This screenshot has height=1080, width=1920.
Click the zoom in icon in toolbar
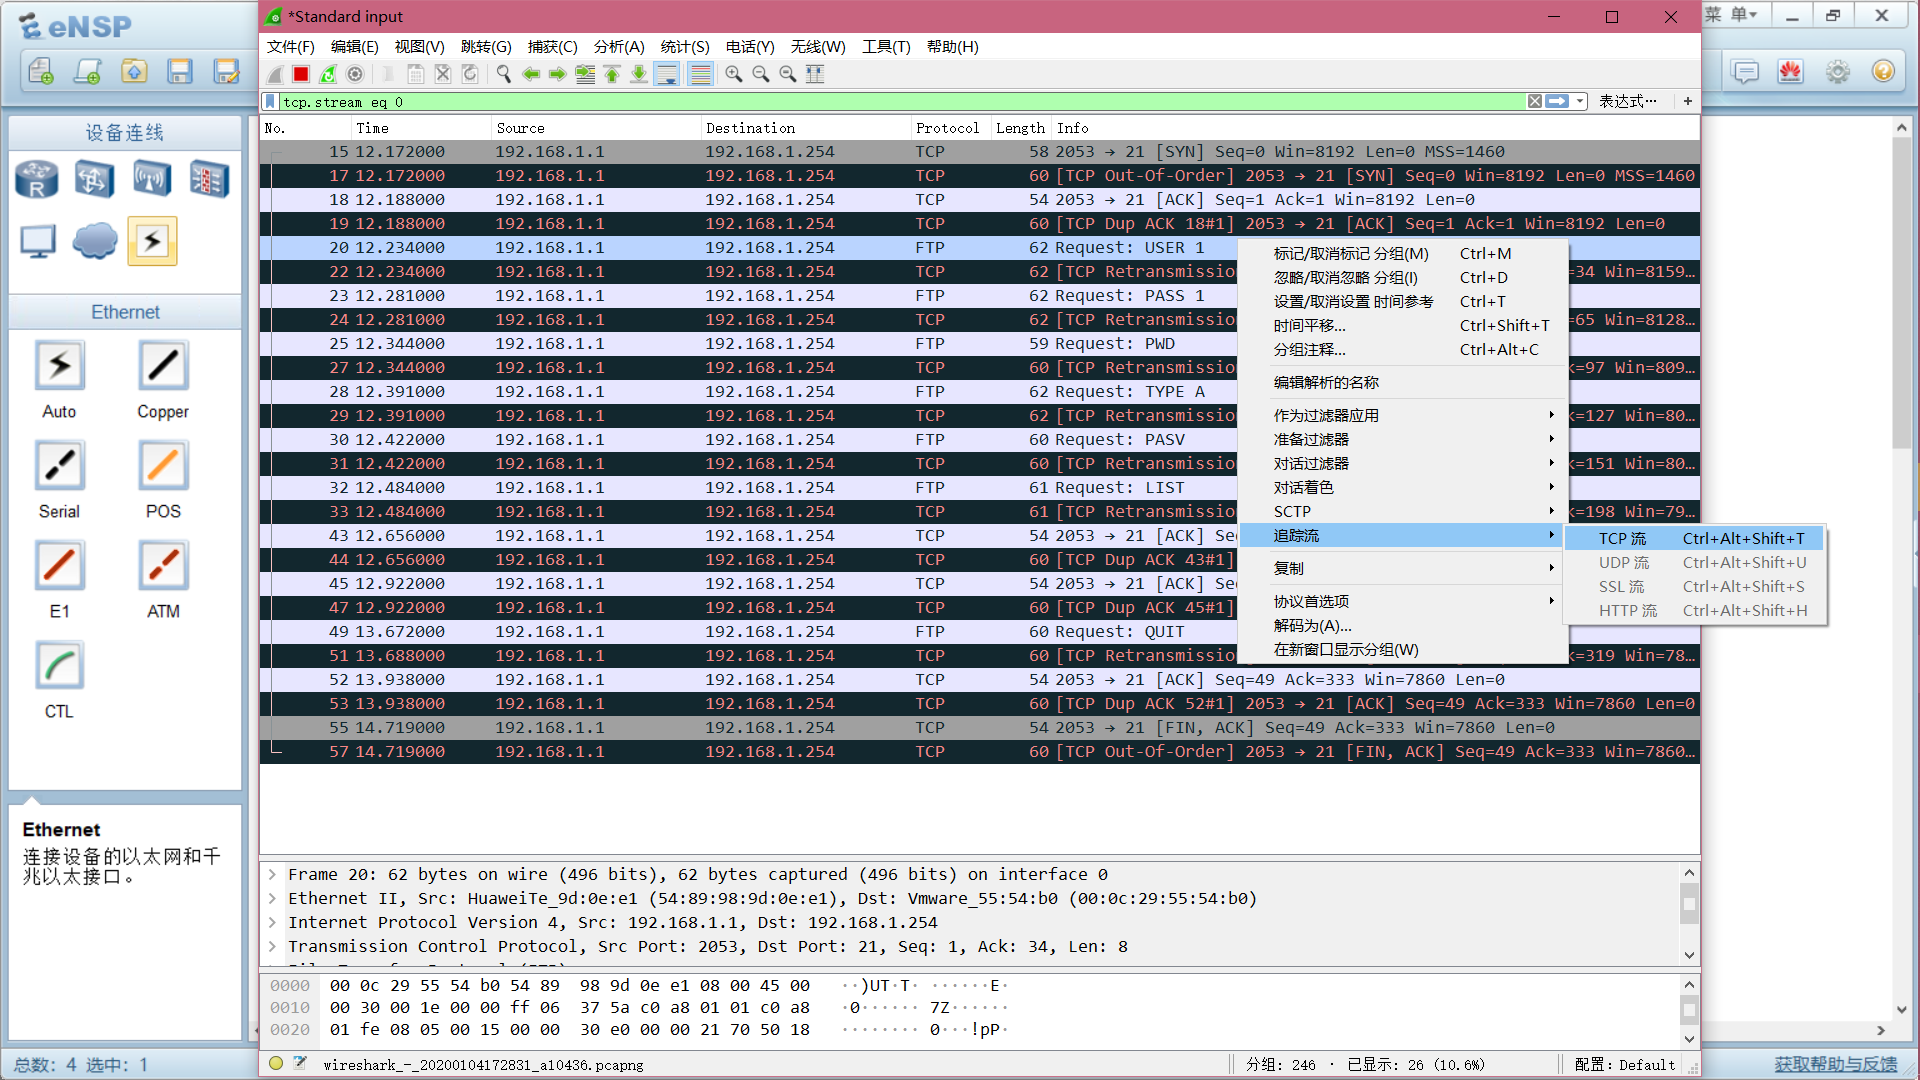[734, 74]
